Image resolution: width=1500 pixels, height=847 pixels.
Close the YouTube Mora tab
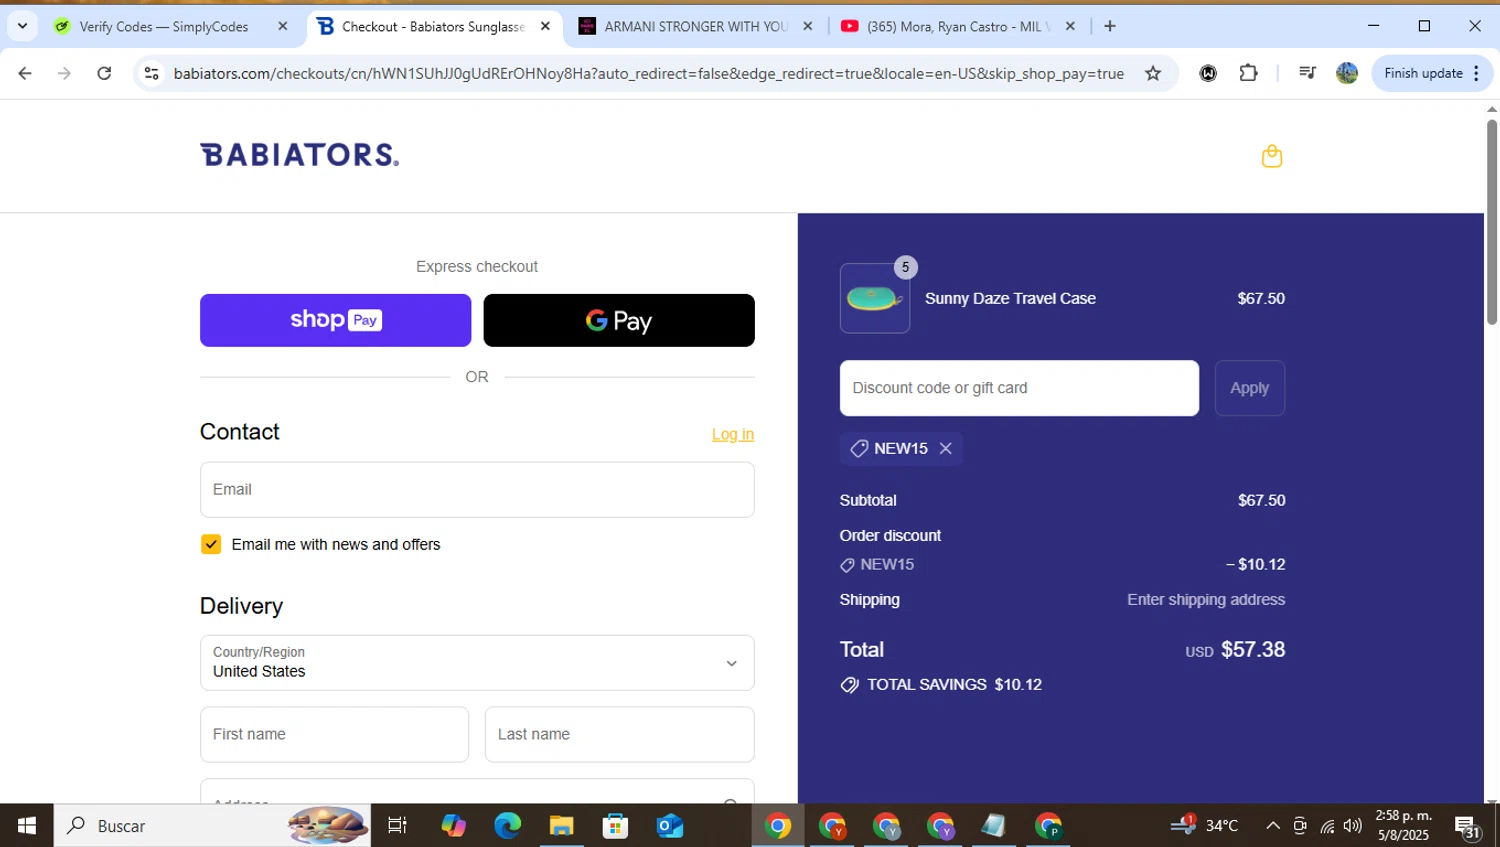tap(1070, 27)
